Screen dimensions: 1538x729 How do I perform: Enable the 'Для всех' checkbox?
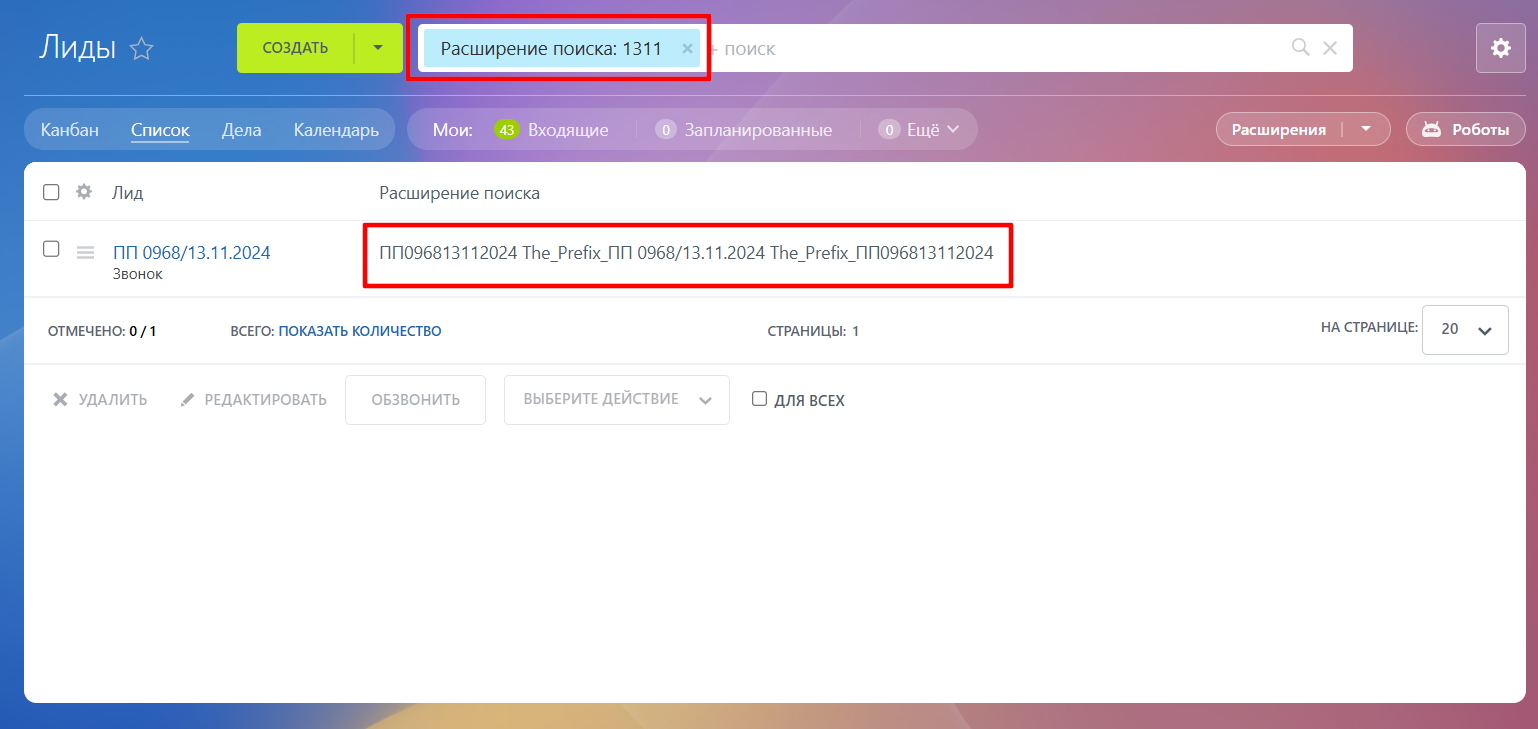click(759, 399)
